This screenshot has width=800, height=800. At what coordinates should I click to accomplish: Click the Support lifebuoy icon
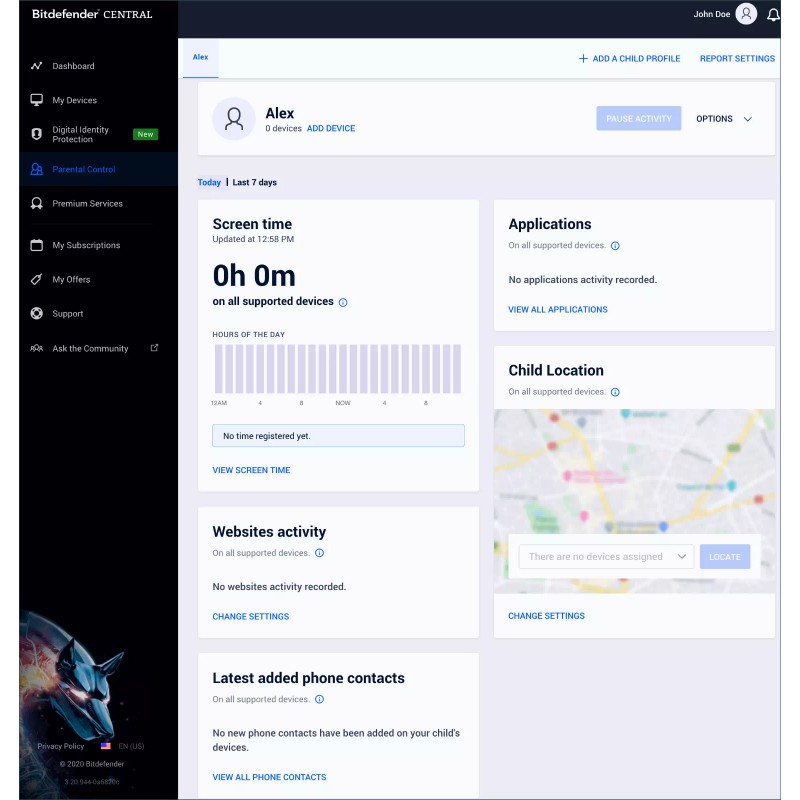(37, 313)
